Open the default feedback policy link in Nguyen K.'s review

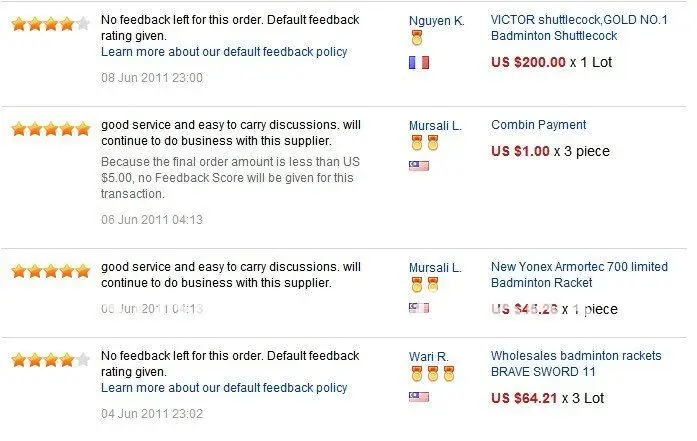coord(224,52)
